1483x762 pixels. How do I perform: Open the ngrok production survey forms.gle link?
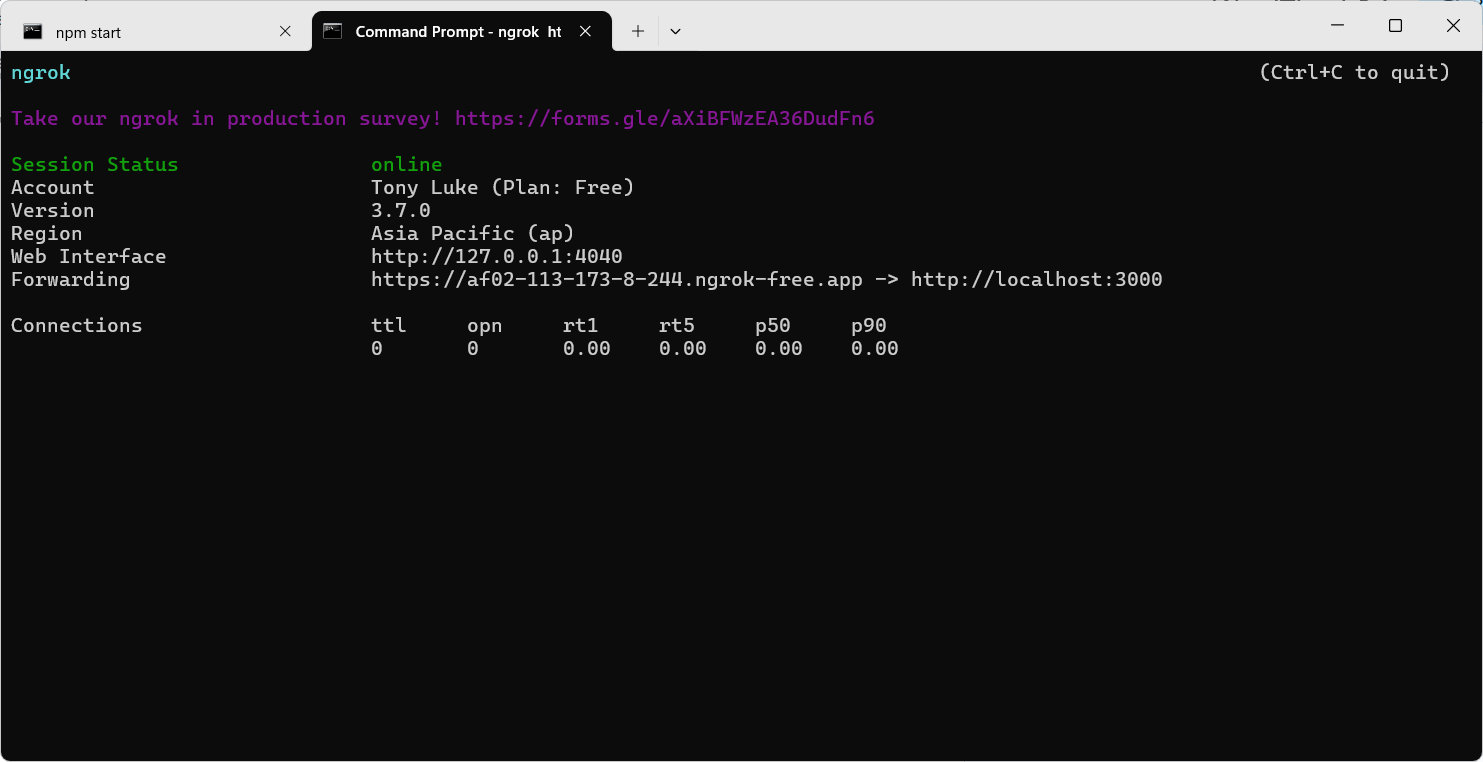(x=665, y=119)
